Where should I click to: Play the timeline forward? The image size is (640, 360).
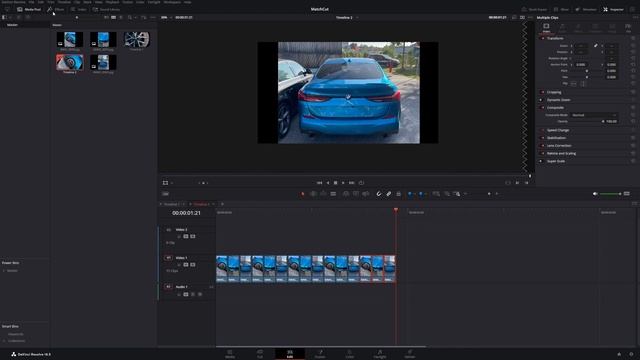[x=343, y=183]
